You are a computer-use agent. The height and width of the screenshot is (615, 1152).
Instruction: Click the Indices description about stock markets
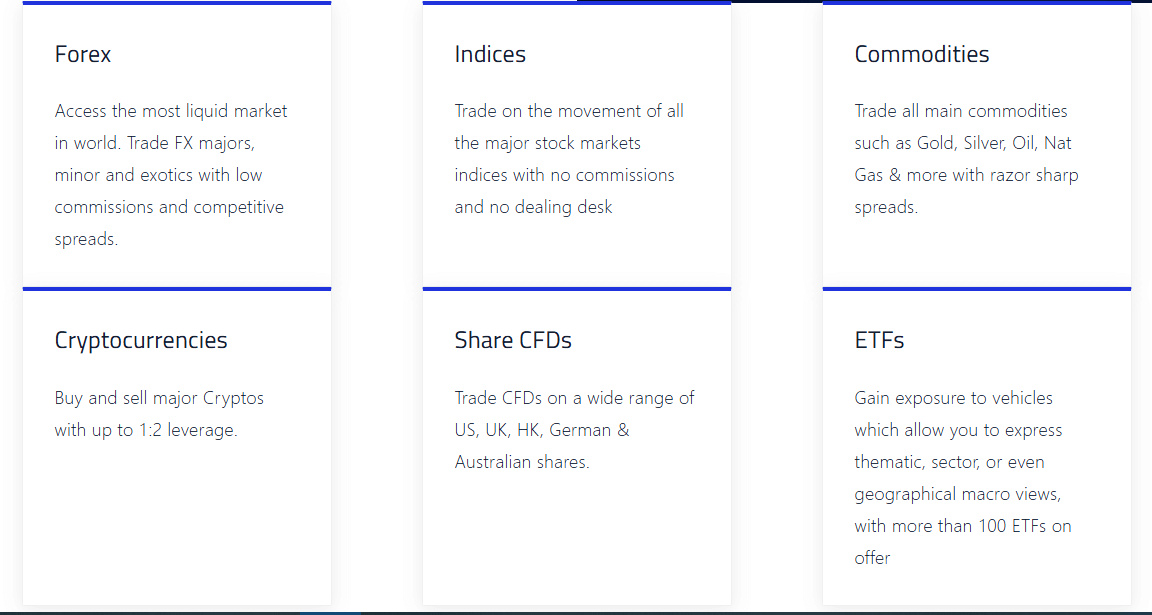coord(569,159)
